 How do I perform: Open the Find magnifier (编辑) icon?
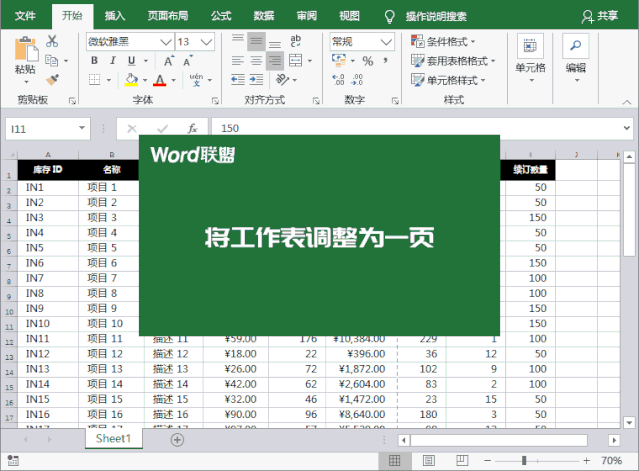(575, 46)
